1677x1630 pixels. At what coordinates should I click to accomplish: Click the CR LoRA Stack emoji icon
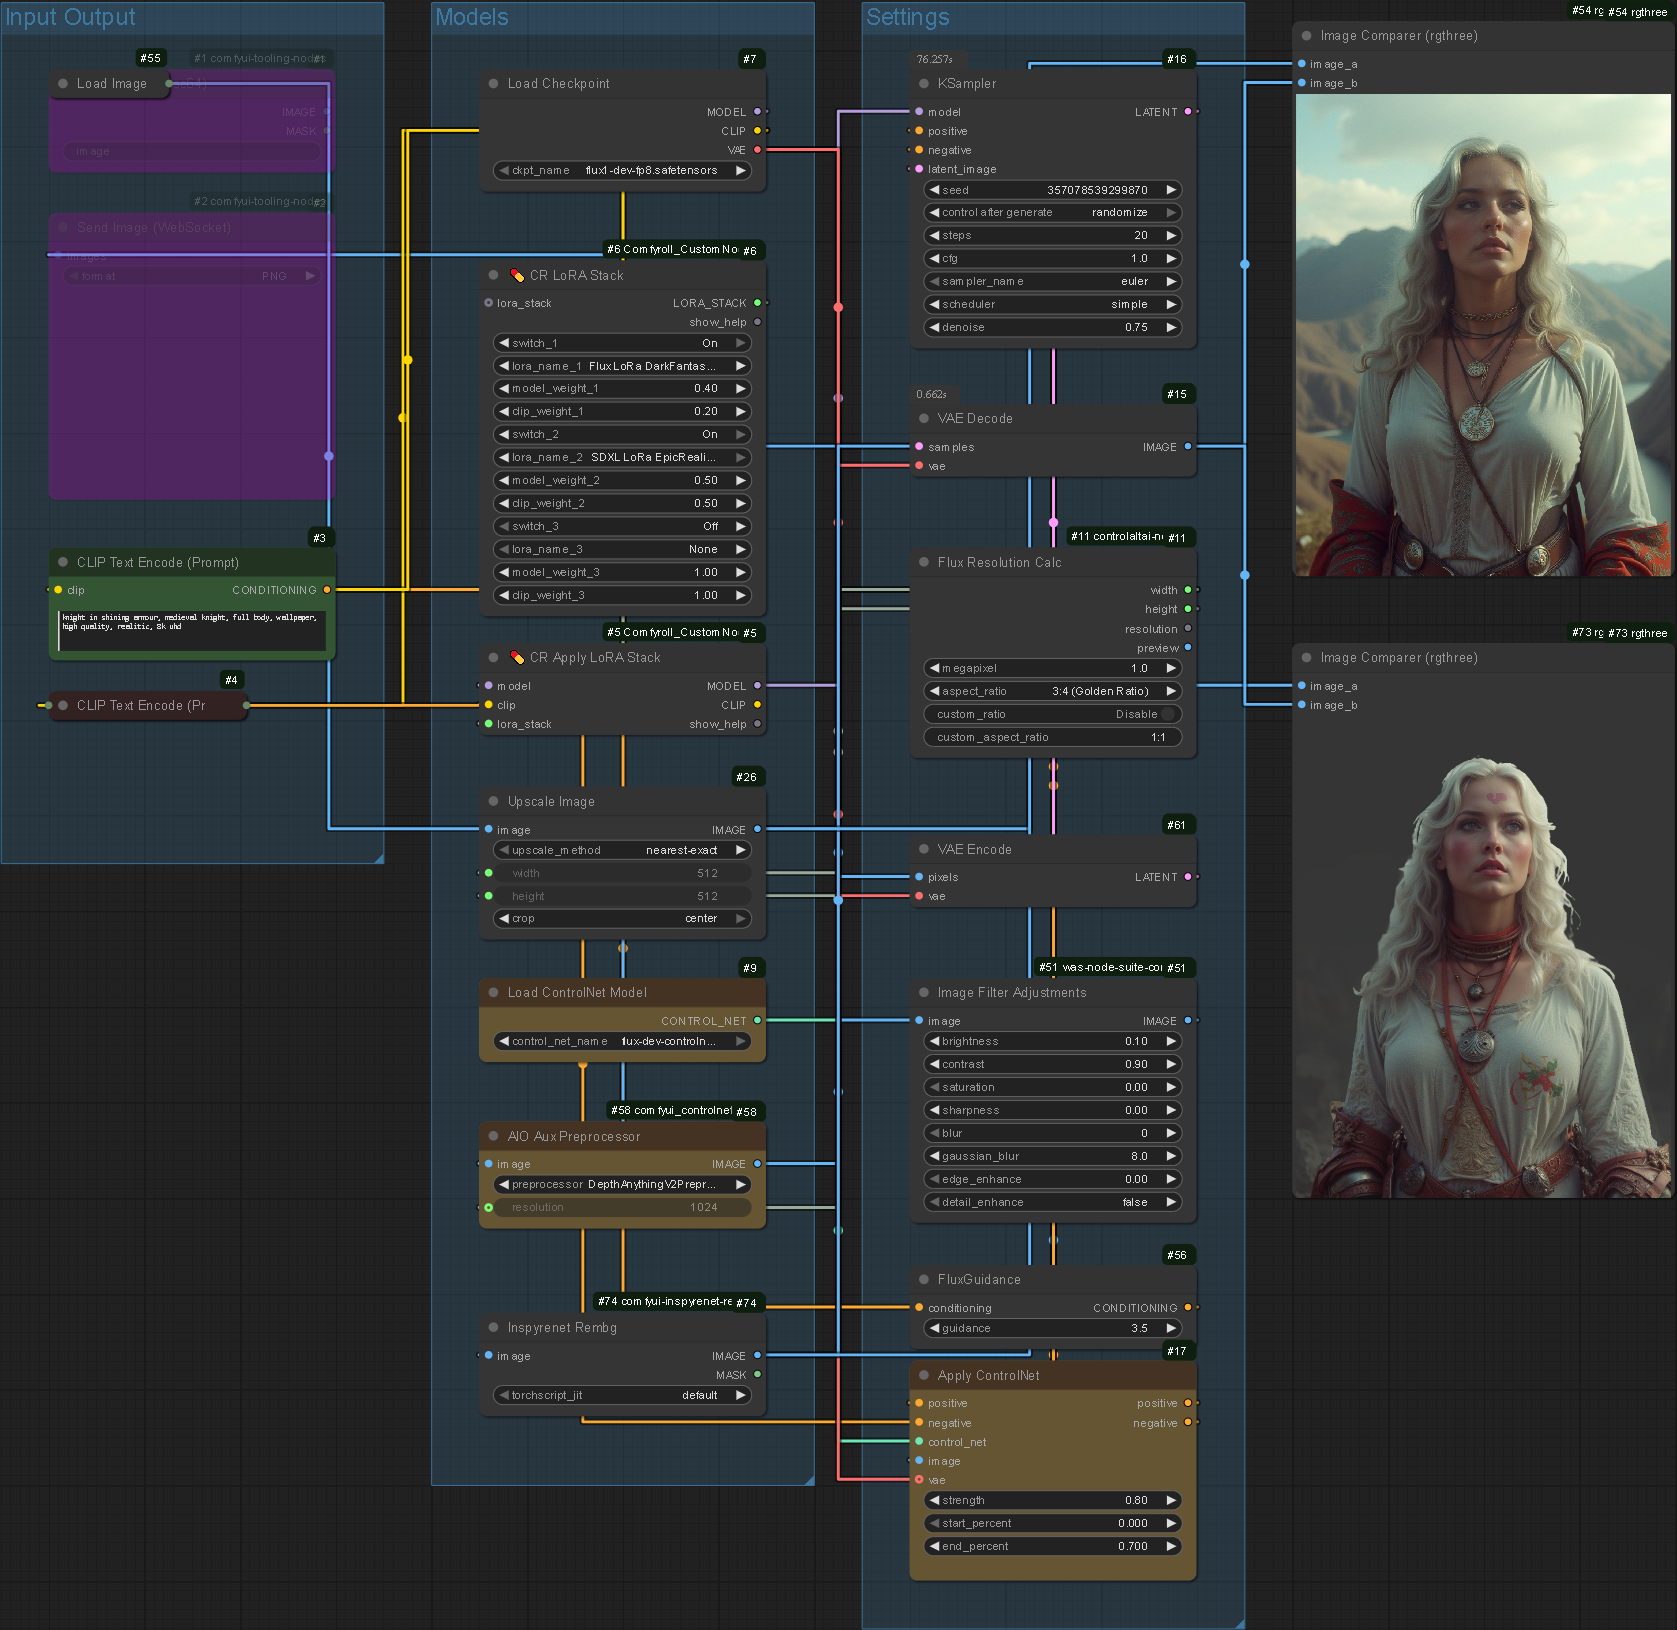coord(517,276)
